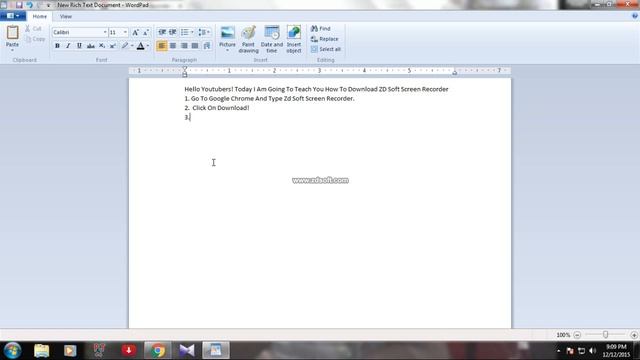
Task: Toggle Subscript formatting
Action: (102, 46)
